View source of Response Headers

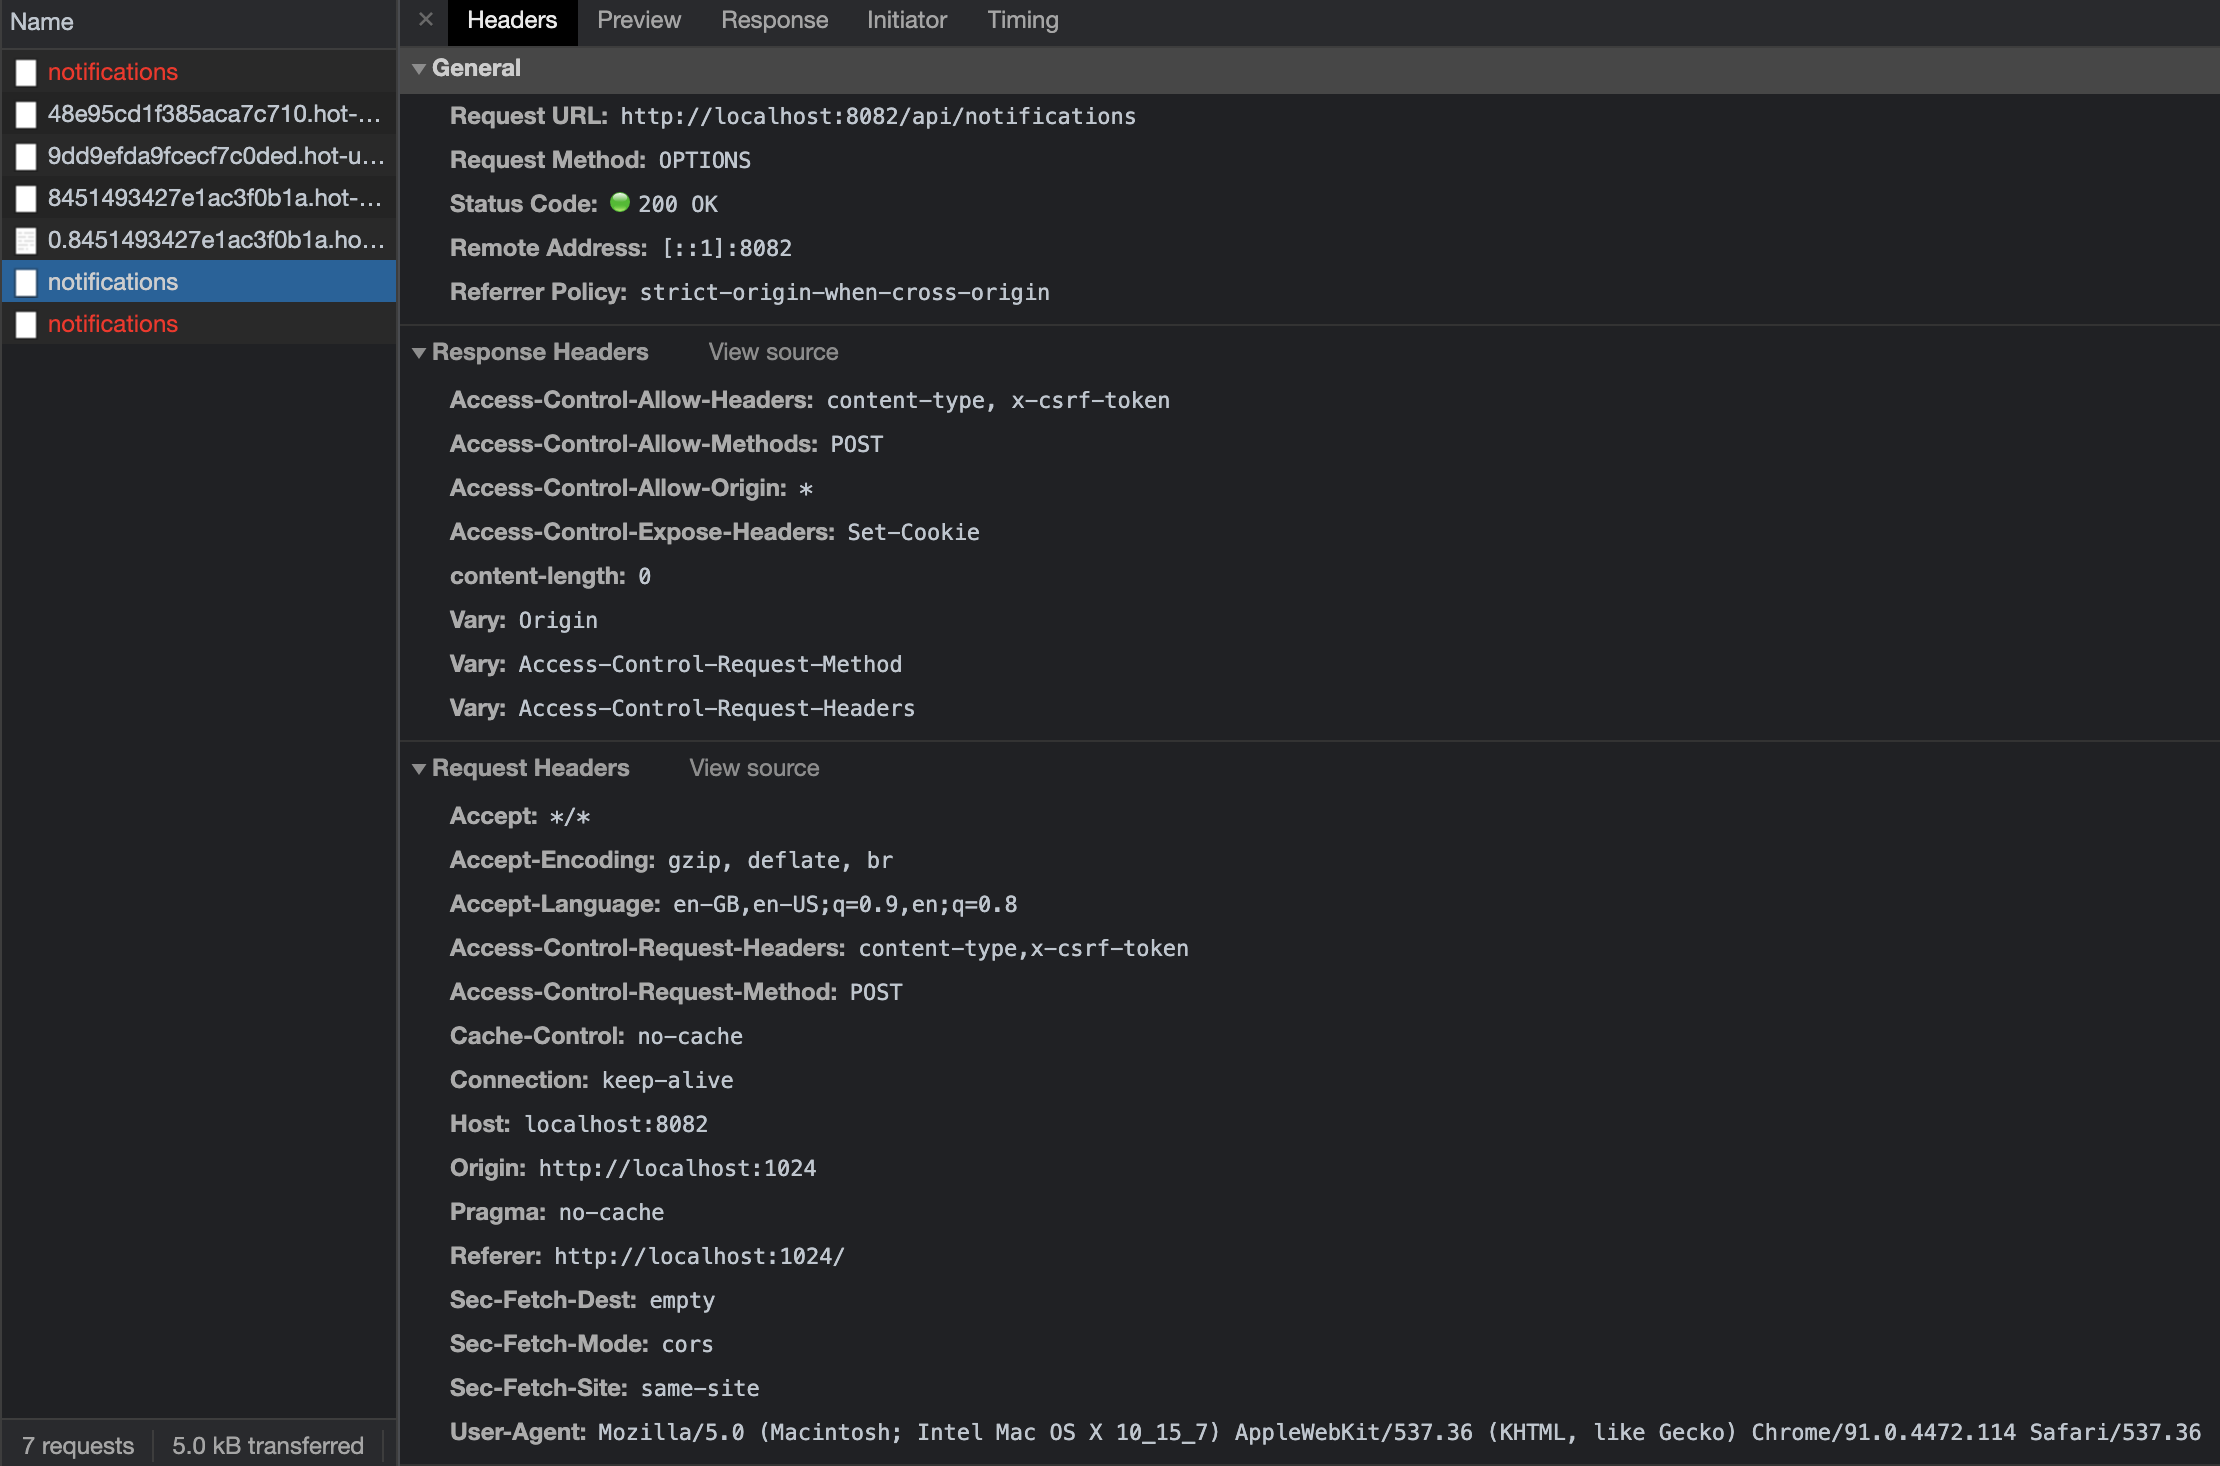click(x=773, y=352)
